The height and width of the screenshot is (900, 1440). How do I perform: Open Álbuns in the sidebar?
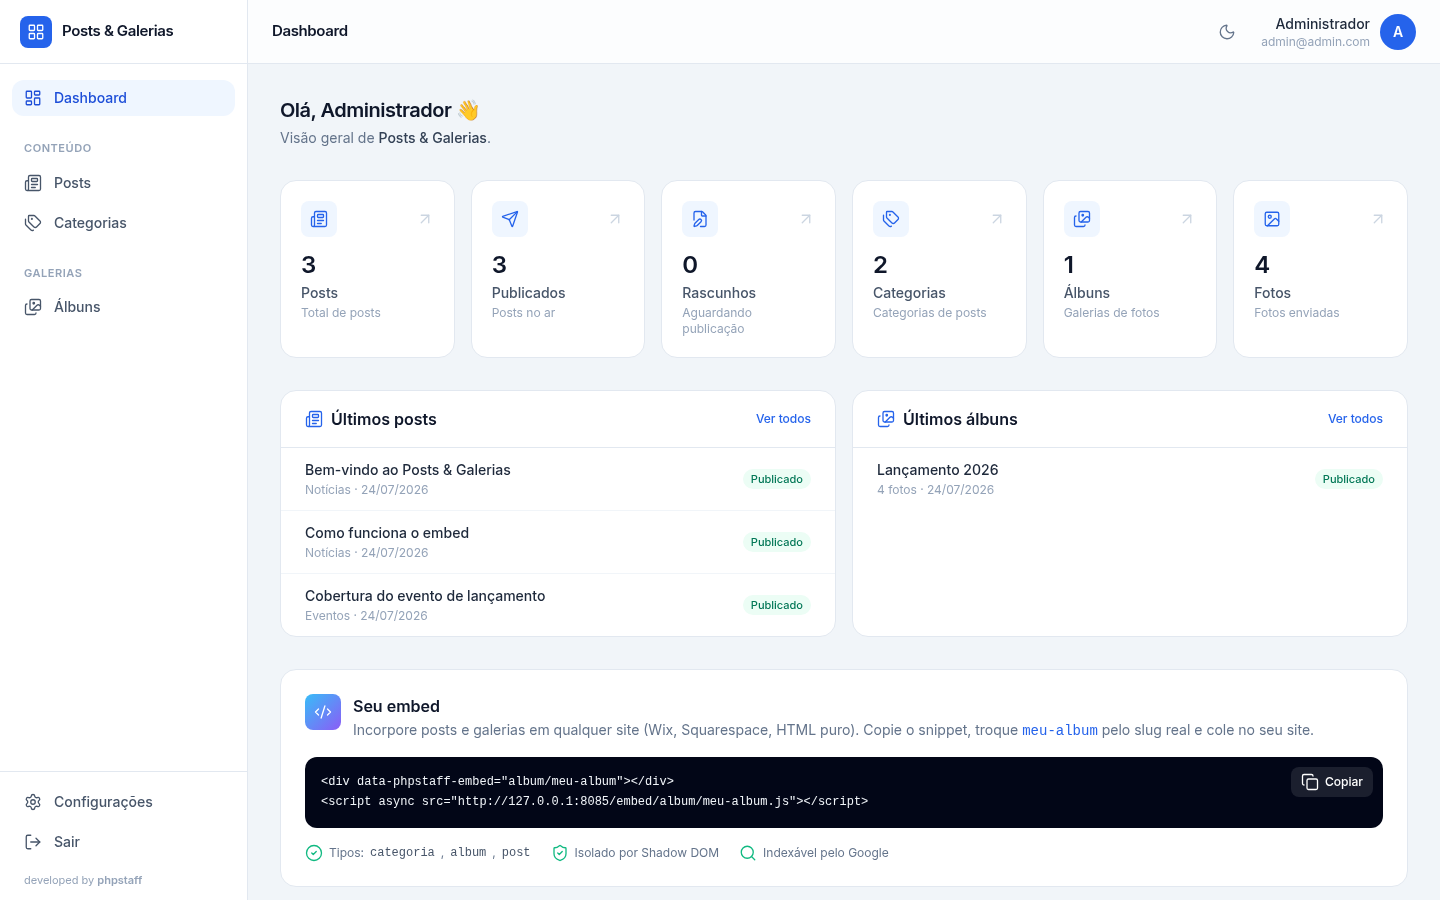[x=123, y=307]
